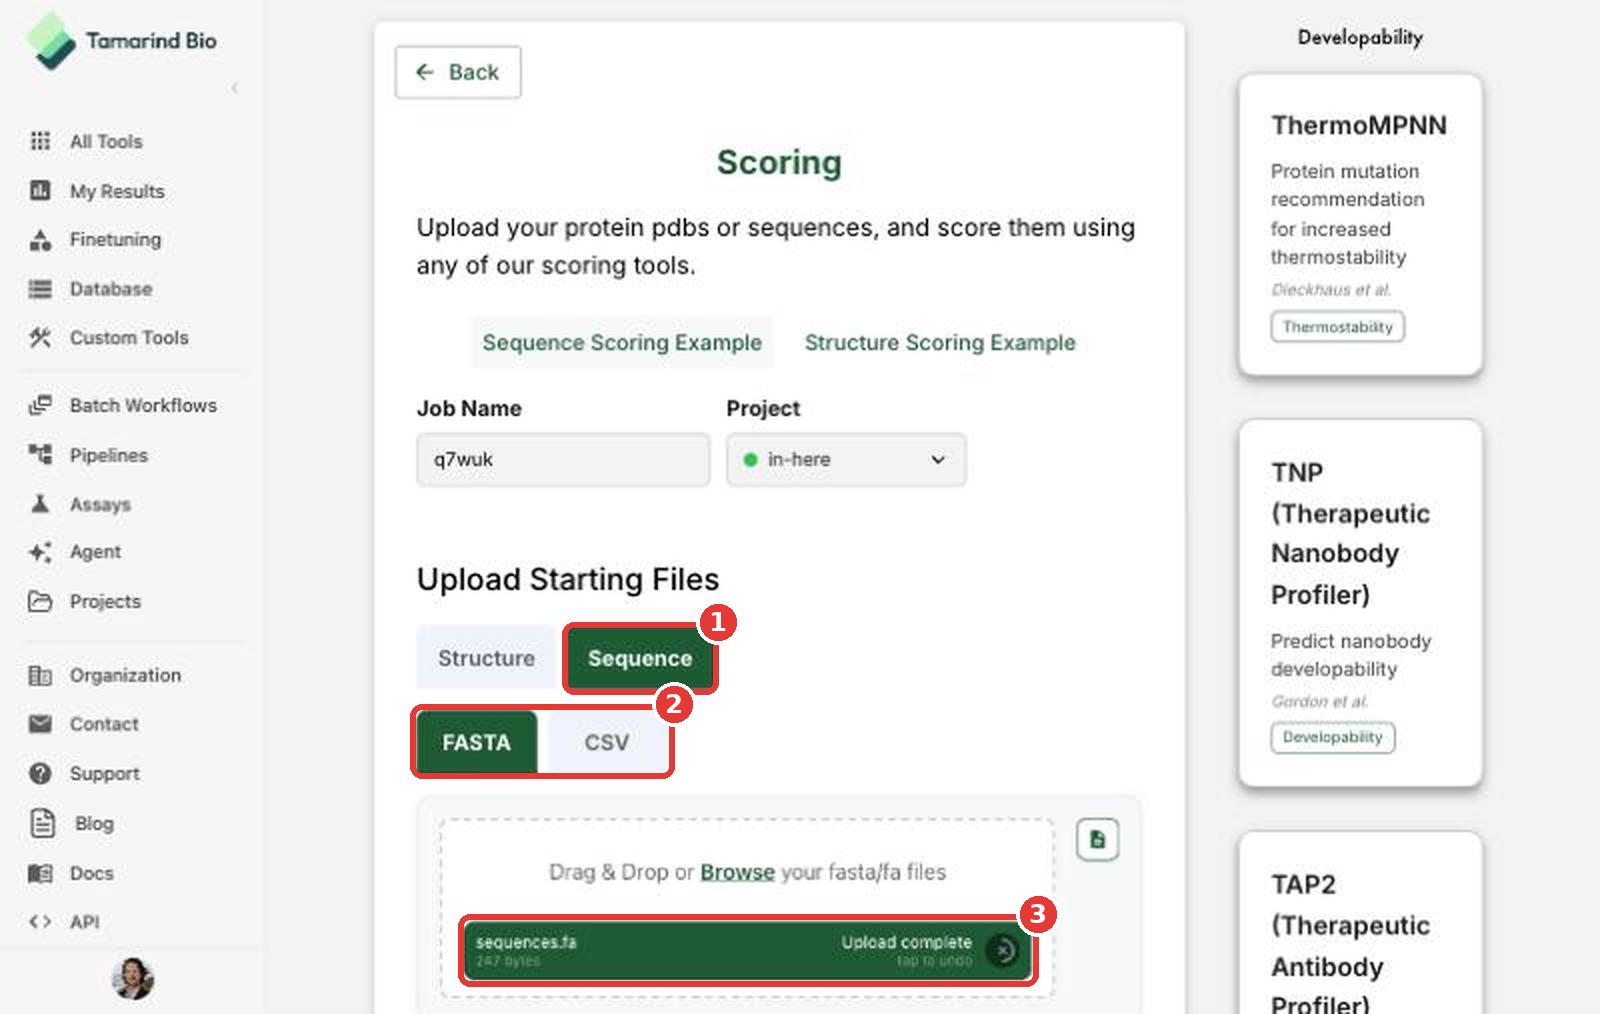Image resolution: width=1600 pixels, height=1014 pixels.
Task: Open My Results chart icon
Action: click(x=40, y=190)
